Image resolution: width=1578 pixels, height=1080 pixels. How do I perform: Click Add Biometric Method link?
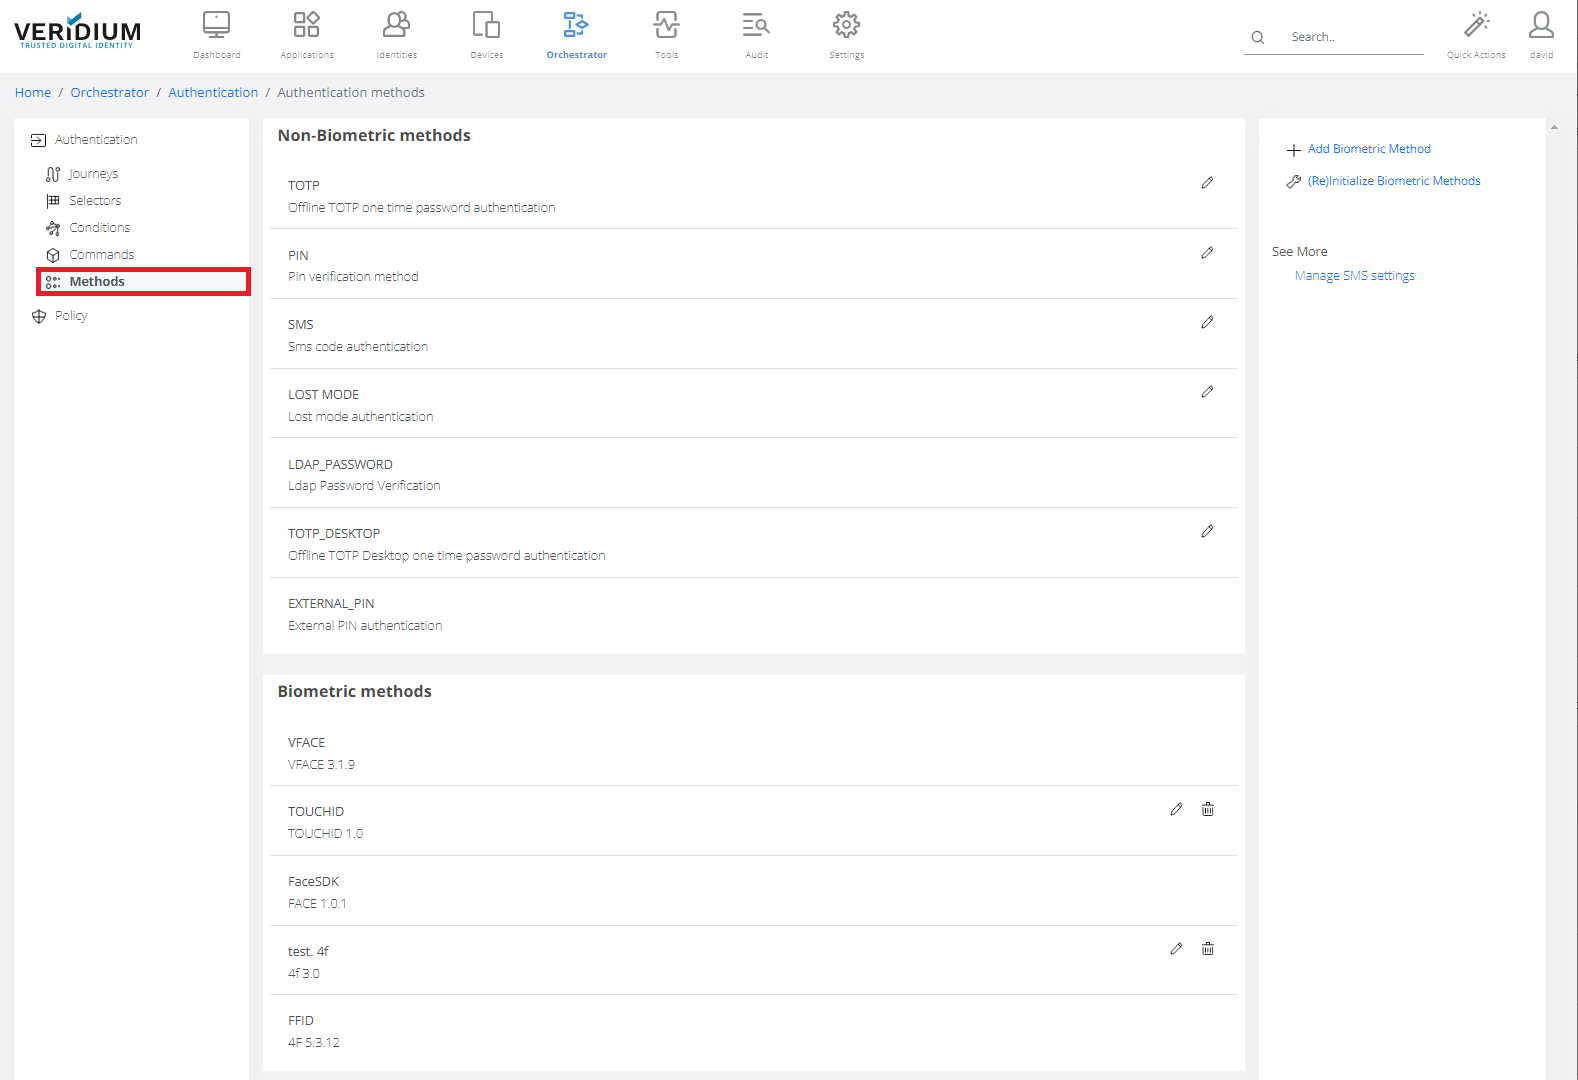tap(1368, 149)
